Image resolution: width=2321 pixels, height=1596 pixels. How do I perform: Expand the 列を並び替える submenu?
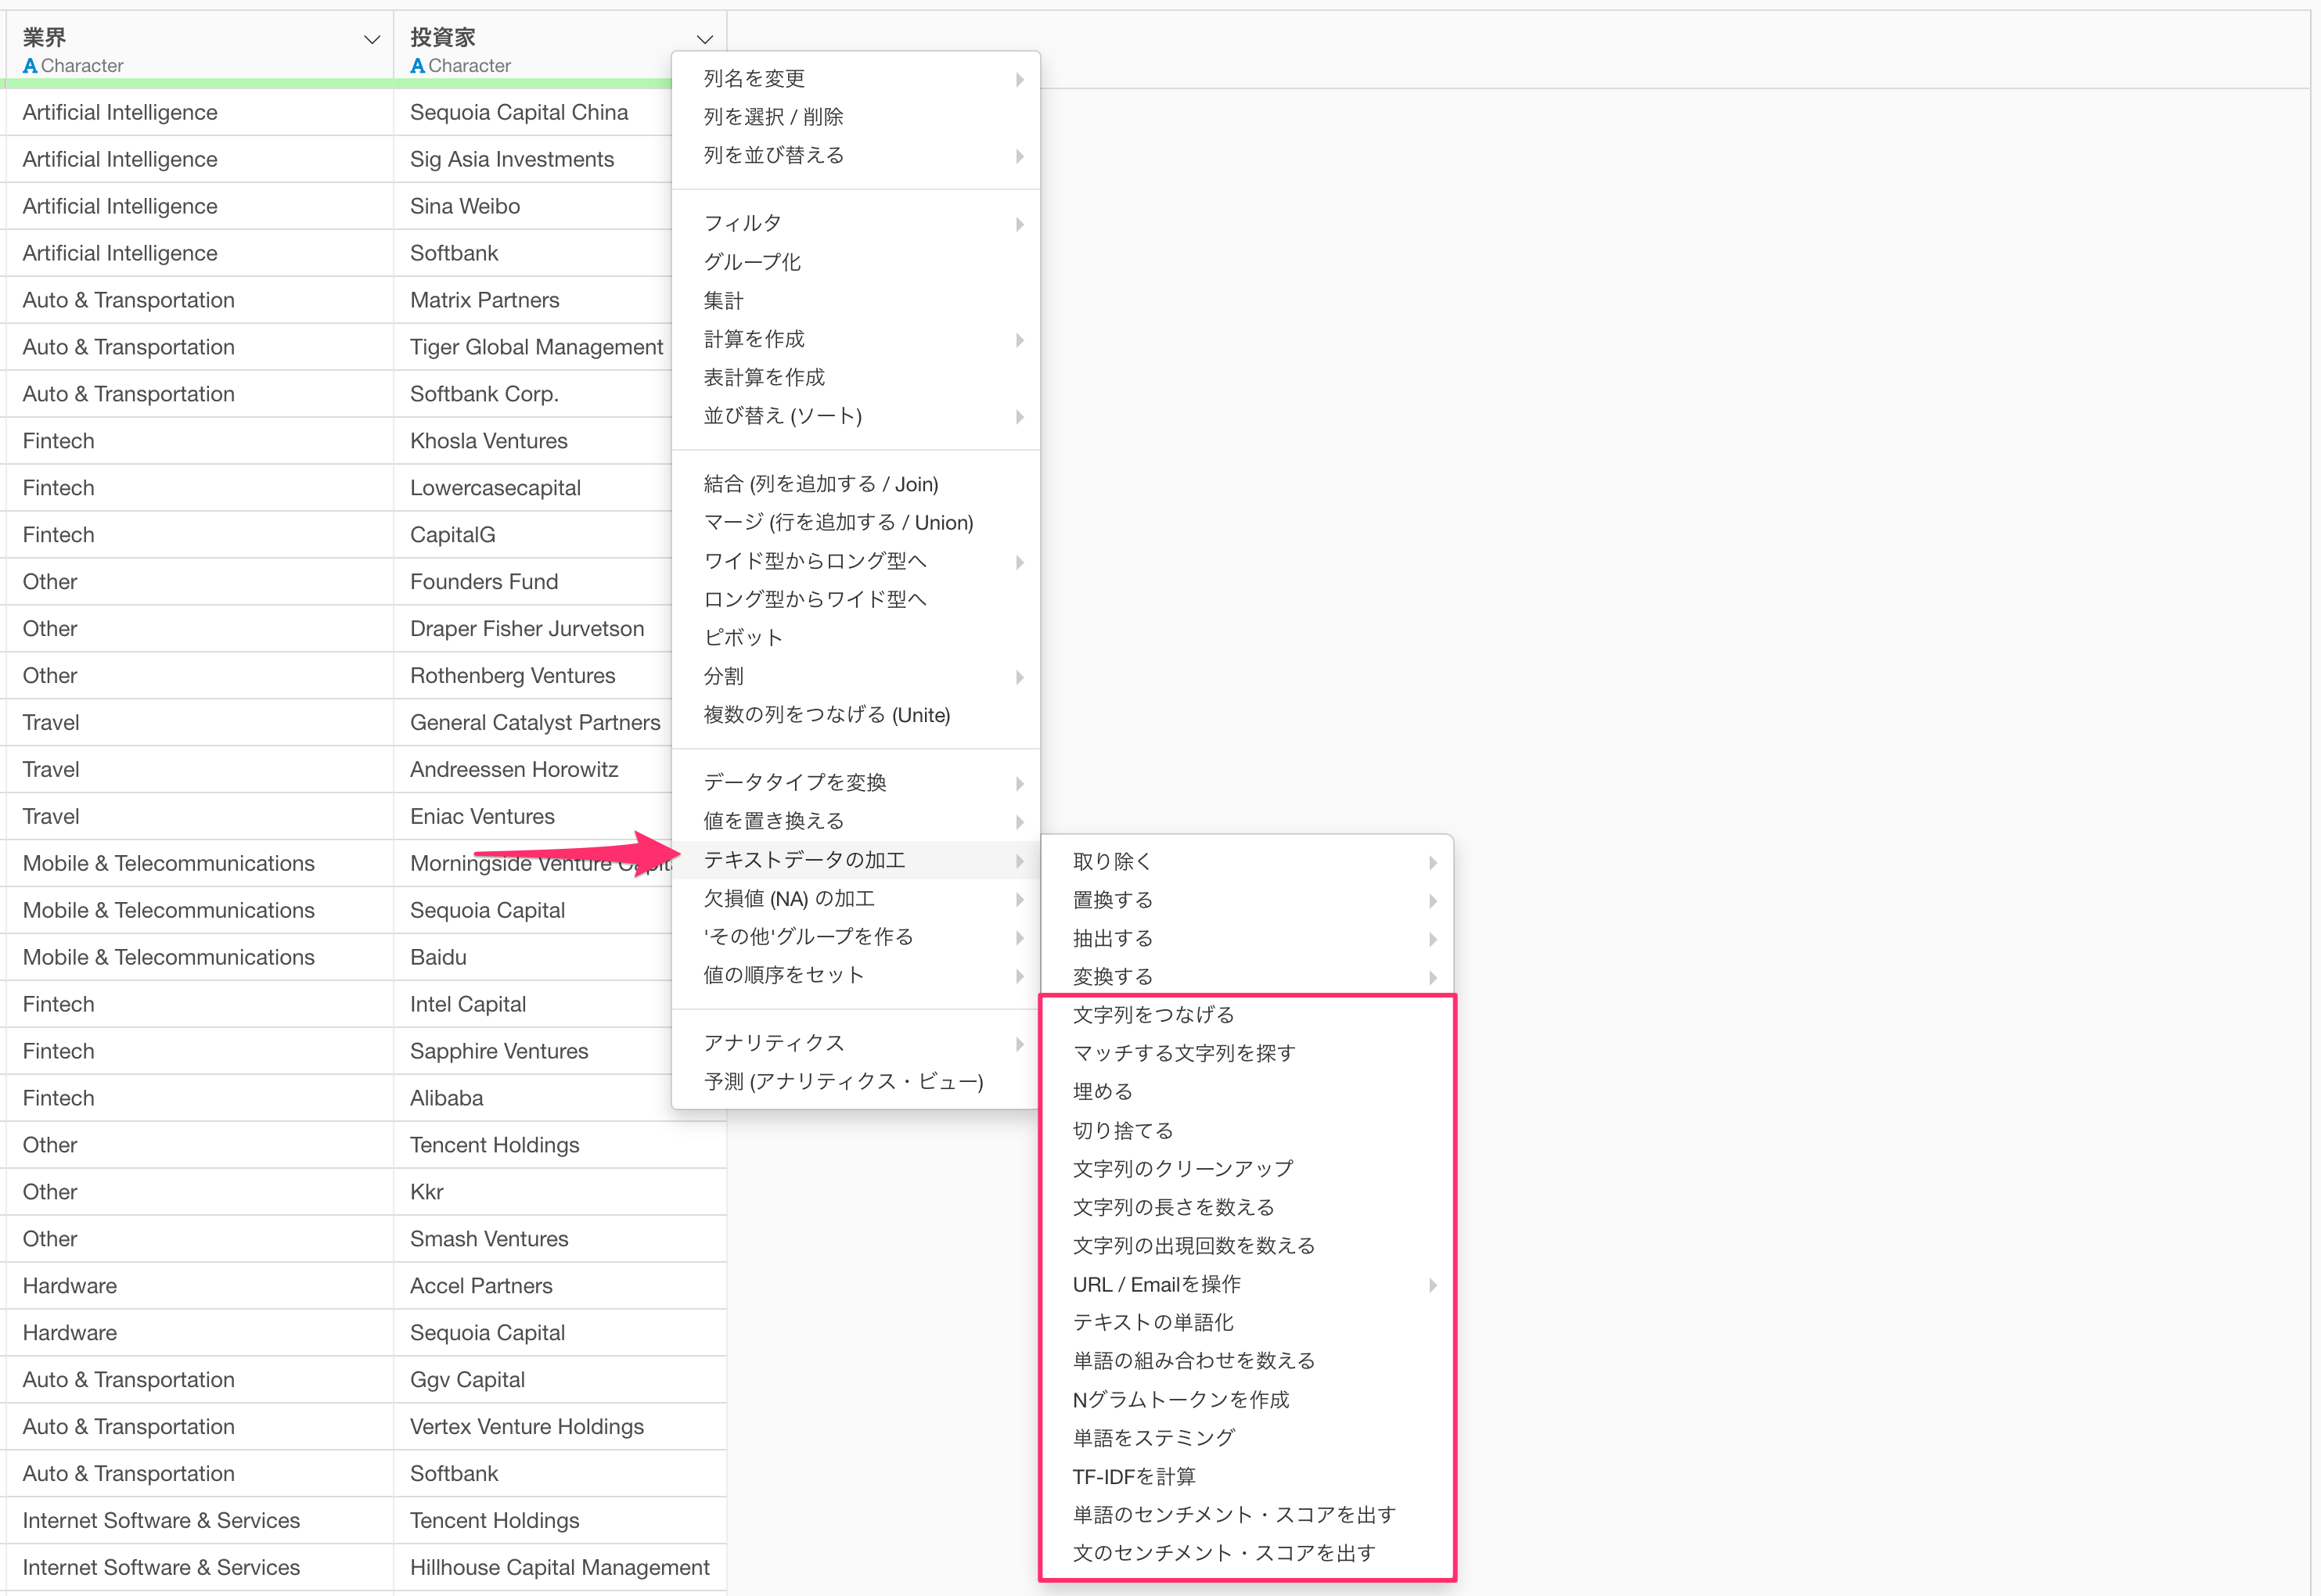[x=856, y=156]
